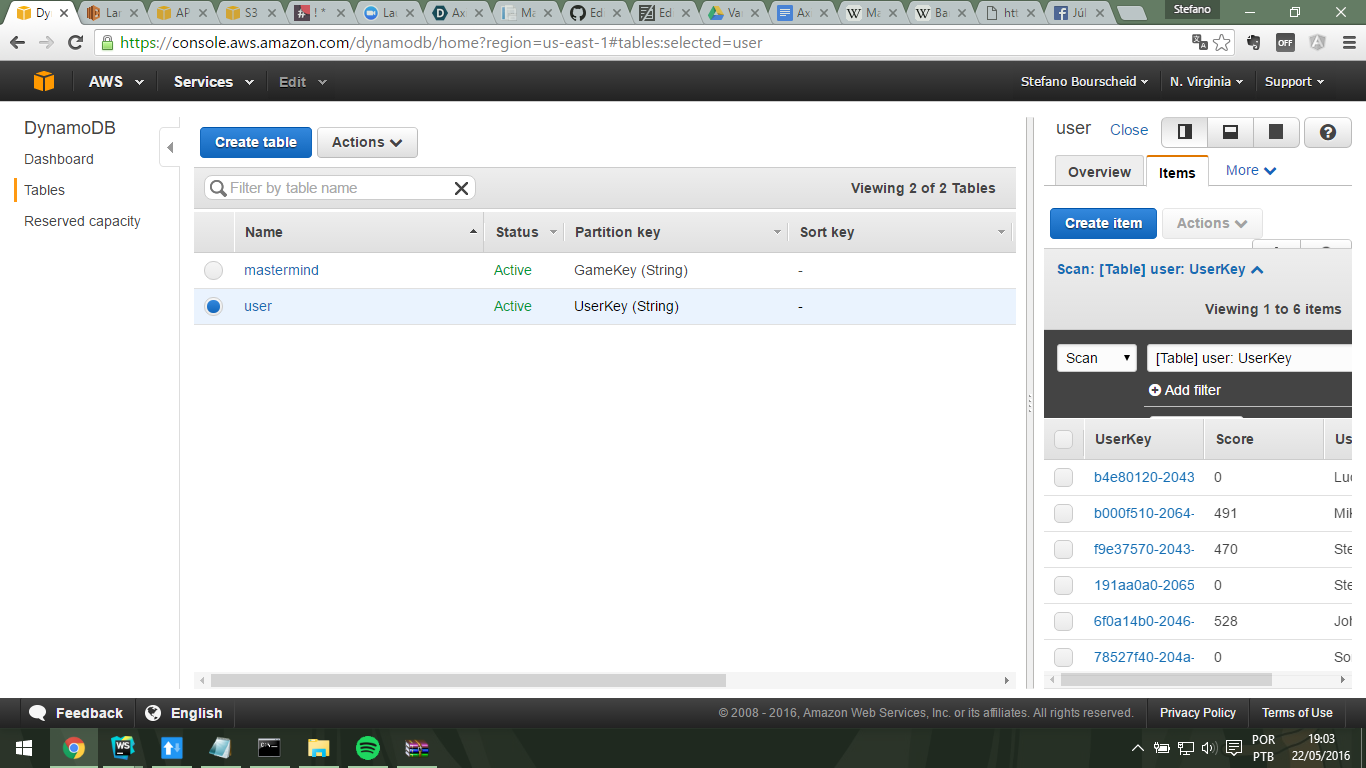Click the Angular extension icon in toolbar
The height and width of the screenshot is (768, 1366).
pos(1317,42)
